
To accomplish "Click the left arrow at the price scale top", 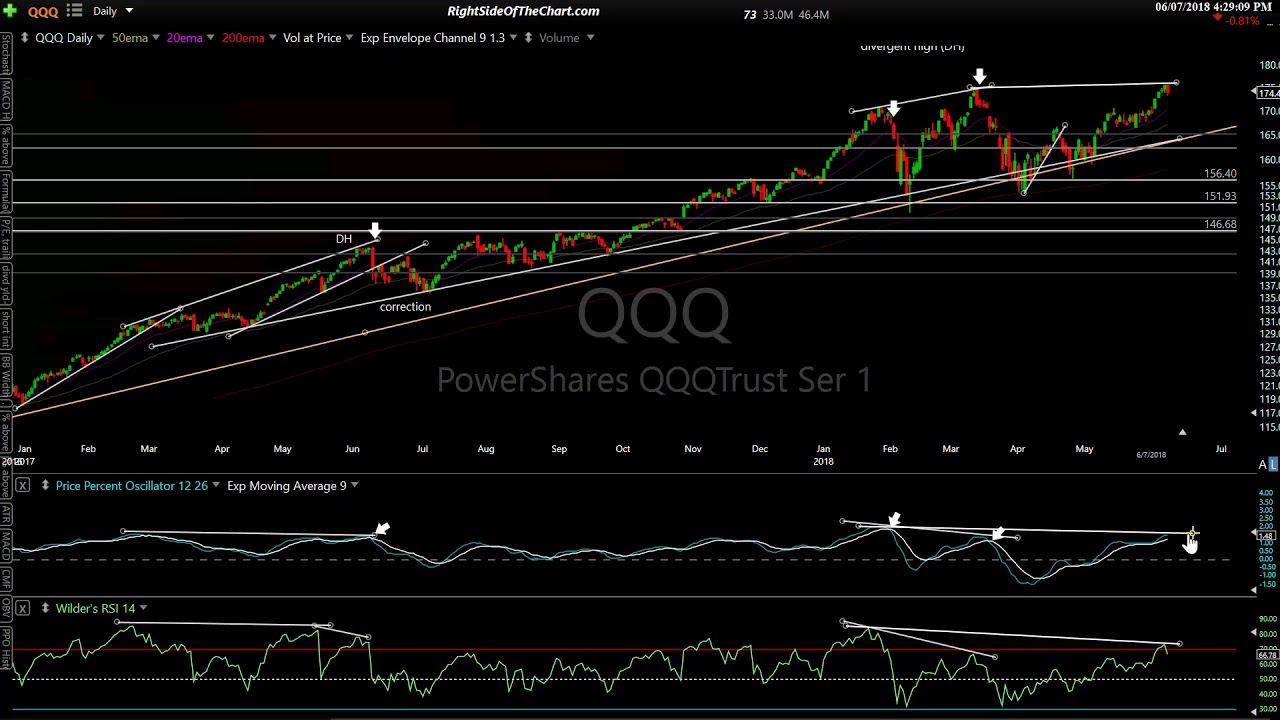I will [1254, 93].
